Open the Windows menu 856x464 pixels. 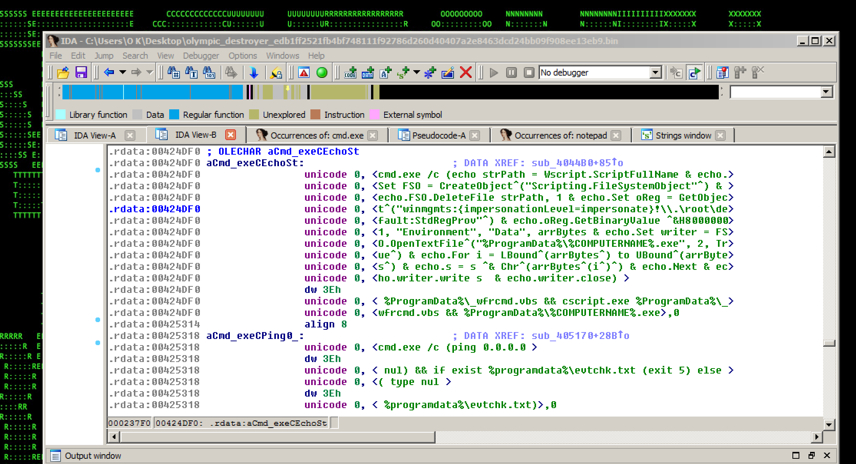282,56
